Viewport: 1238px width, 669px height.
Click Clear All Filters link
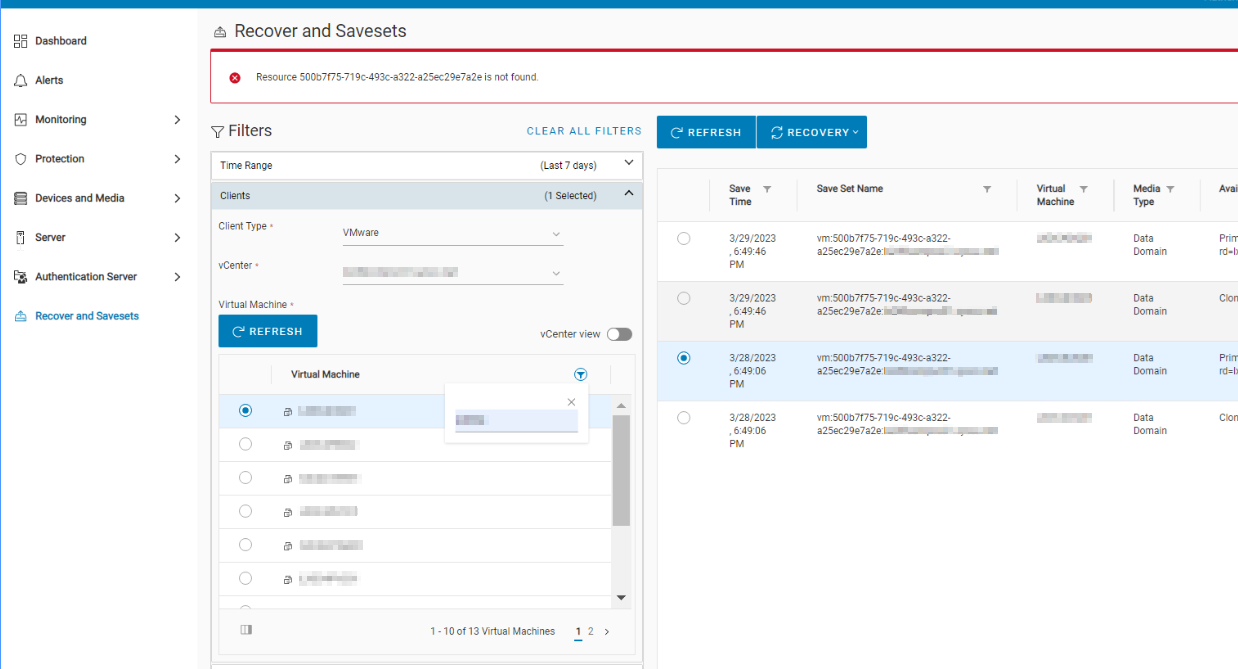point(584,131)
